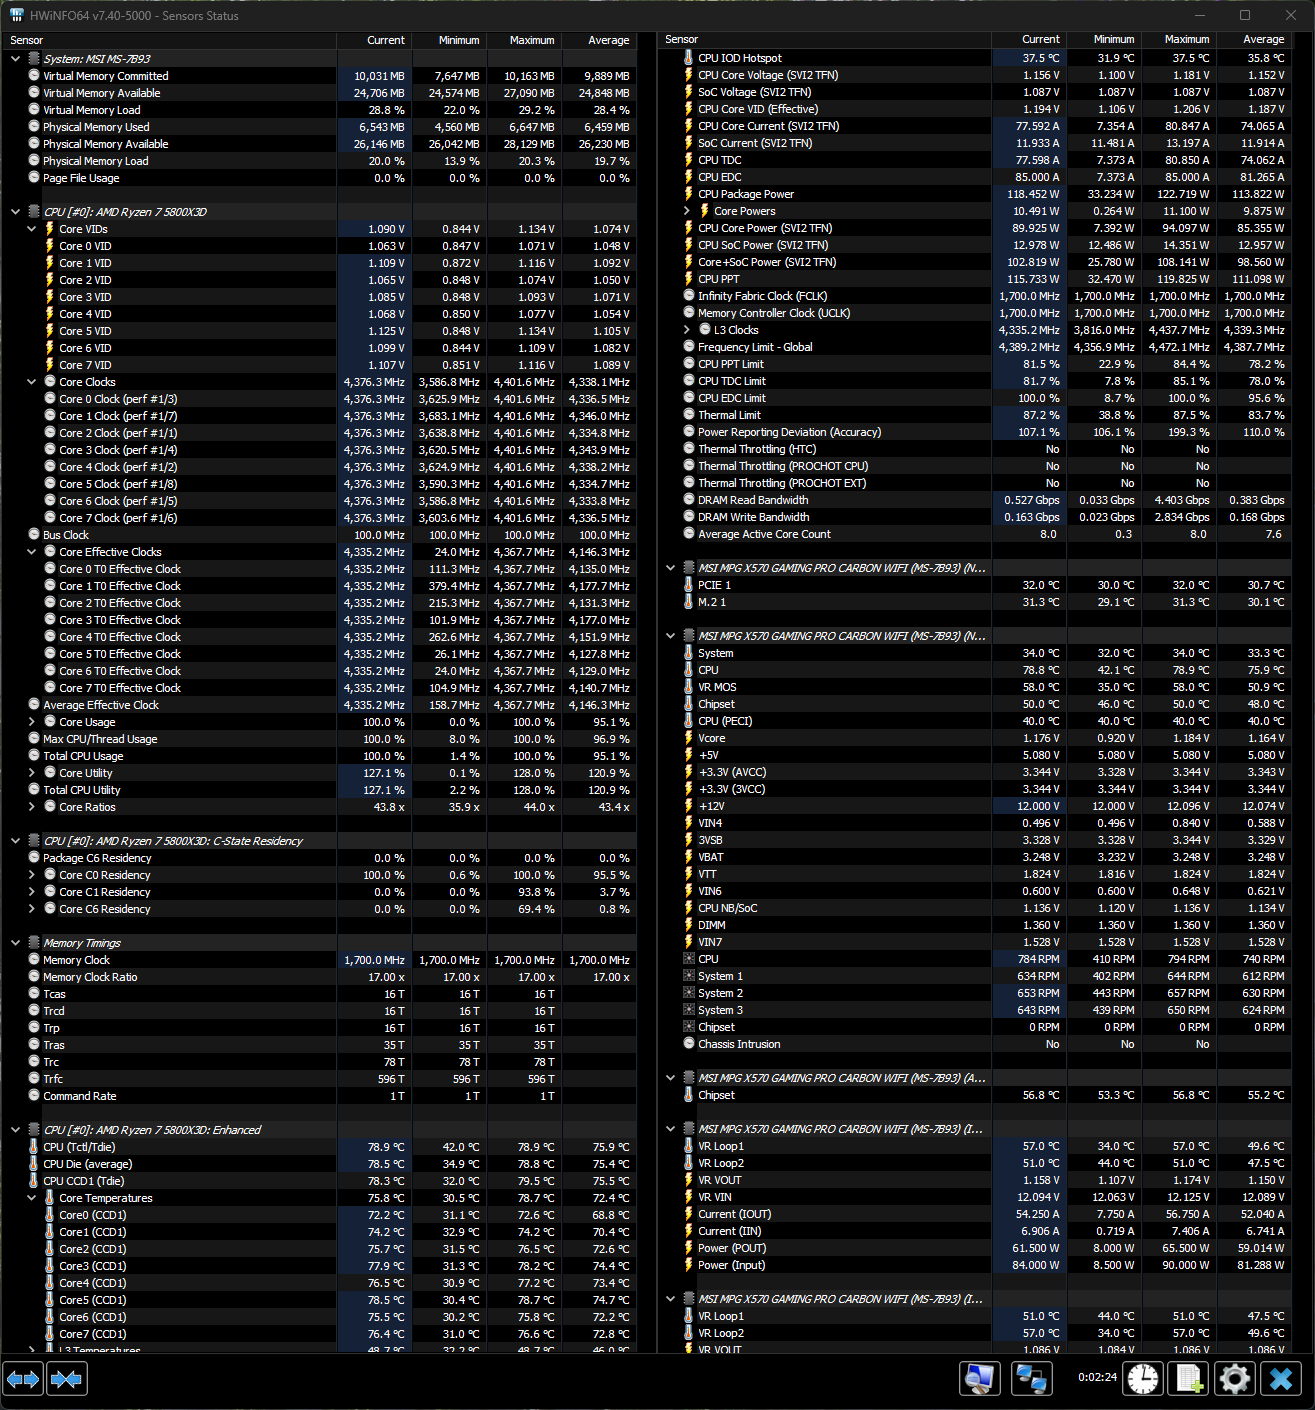Expand the Core C0 Residency entry

click(31, 874)
